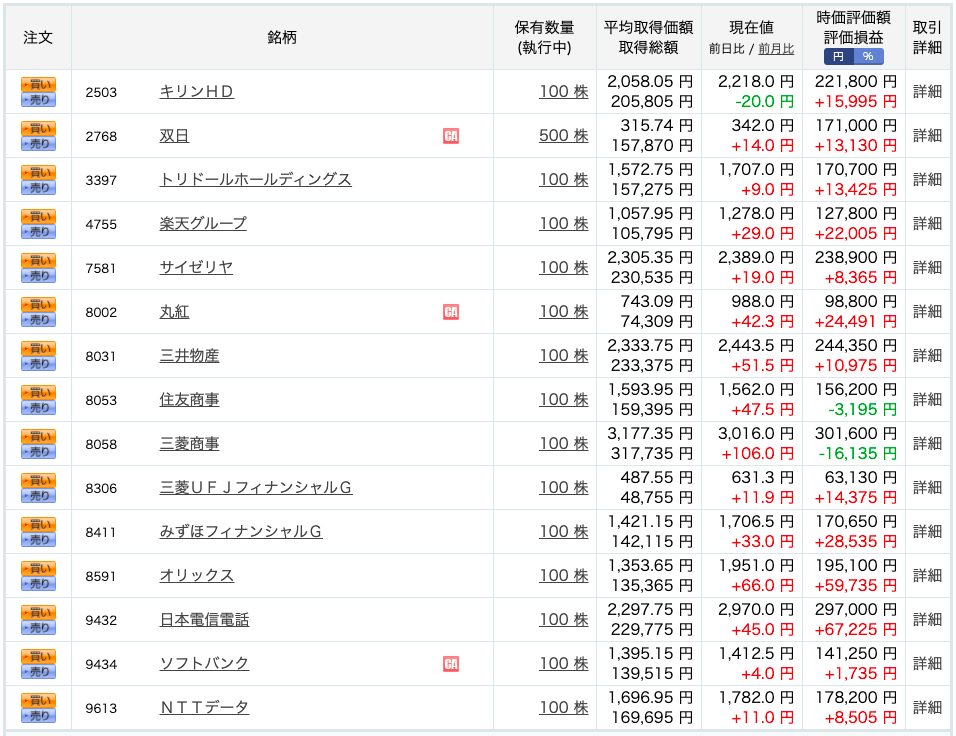Click the stock code 8306

101,488
